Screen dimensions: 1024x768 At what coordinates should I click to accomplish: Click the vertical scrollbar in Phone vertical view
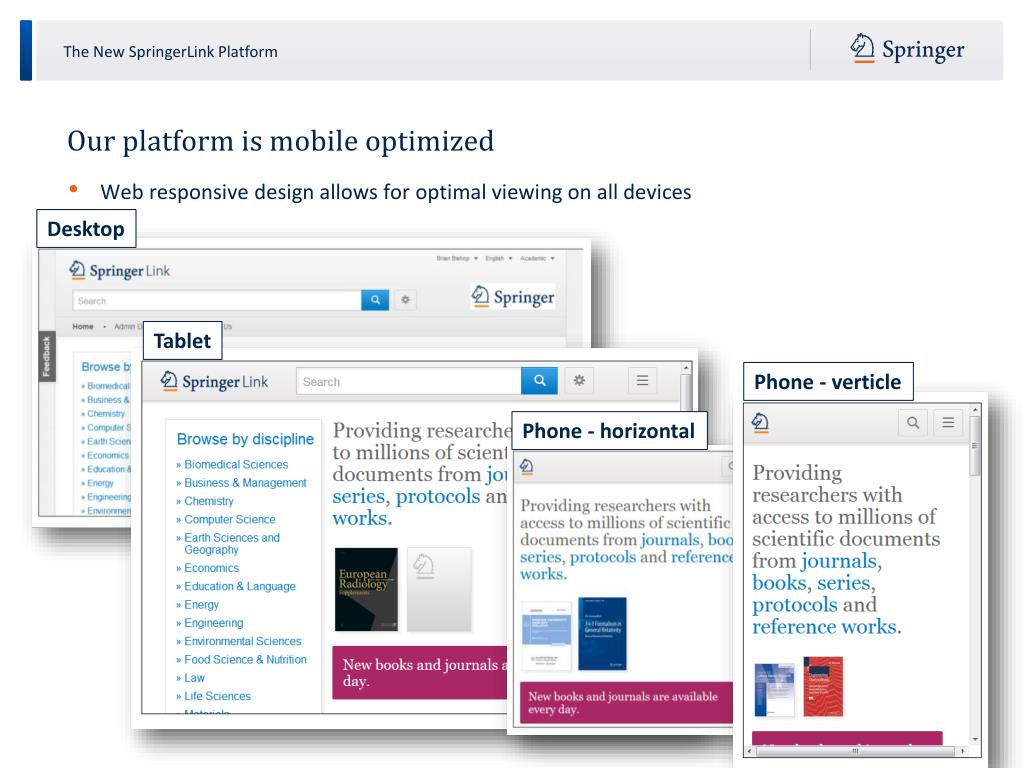[x=975, y=447]
